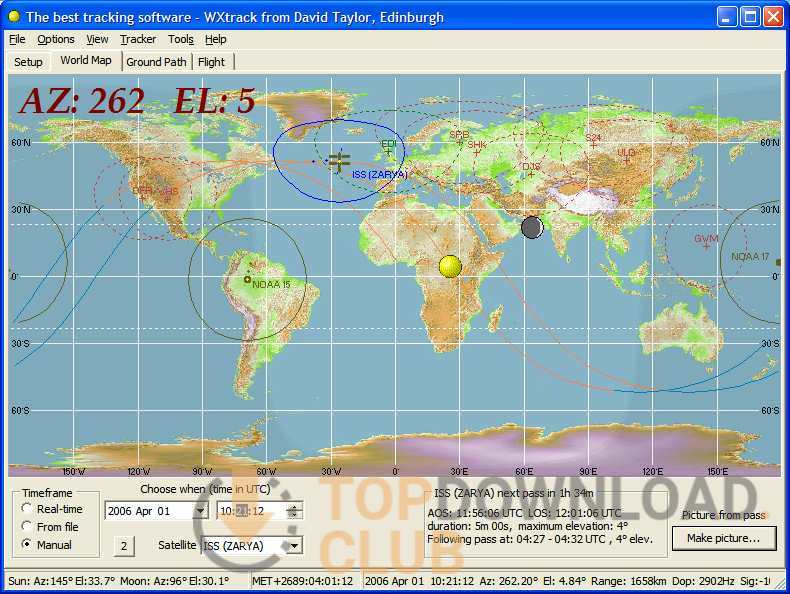Screen dimensions: 790x594
Task: Click the SHK ground station marker
Action: tap(476, 152)
